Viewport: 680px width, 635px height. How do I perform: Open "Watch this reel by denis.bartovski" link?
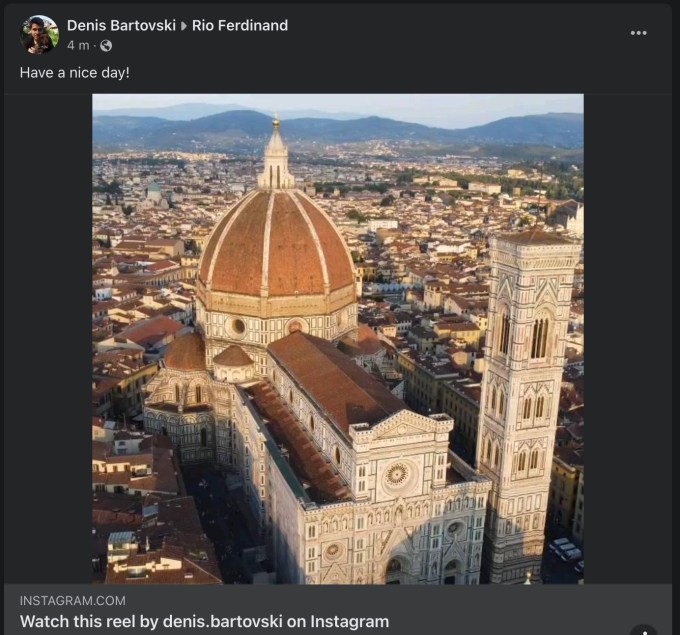(x=204, y=621)
